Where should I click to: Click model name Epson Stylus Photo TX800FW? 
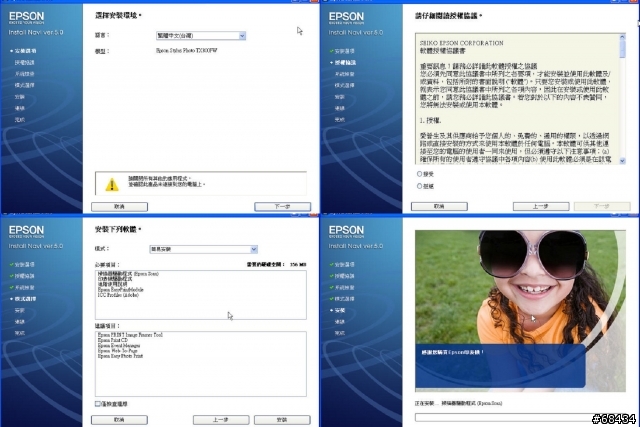tap(187, 51)
